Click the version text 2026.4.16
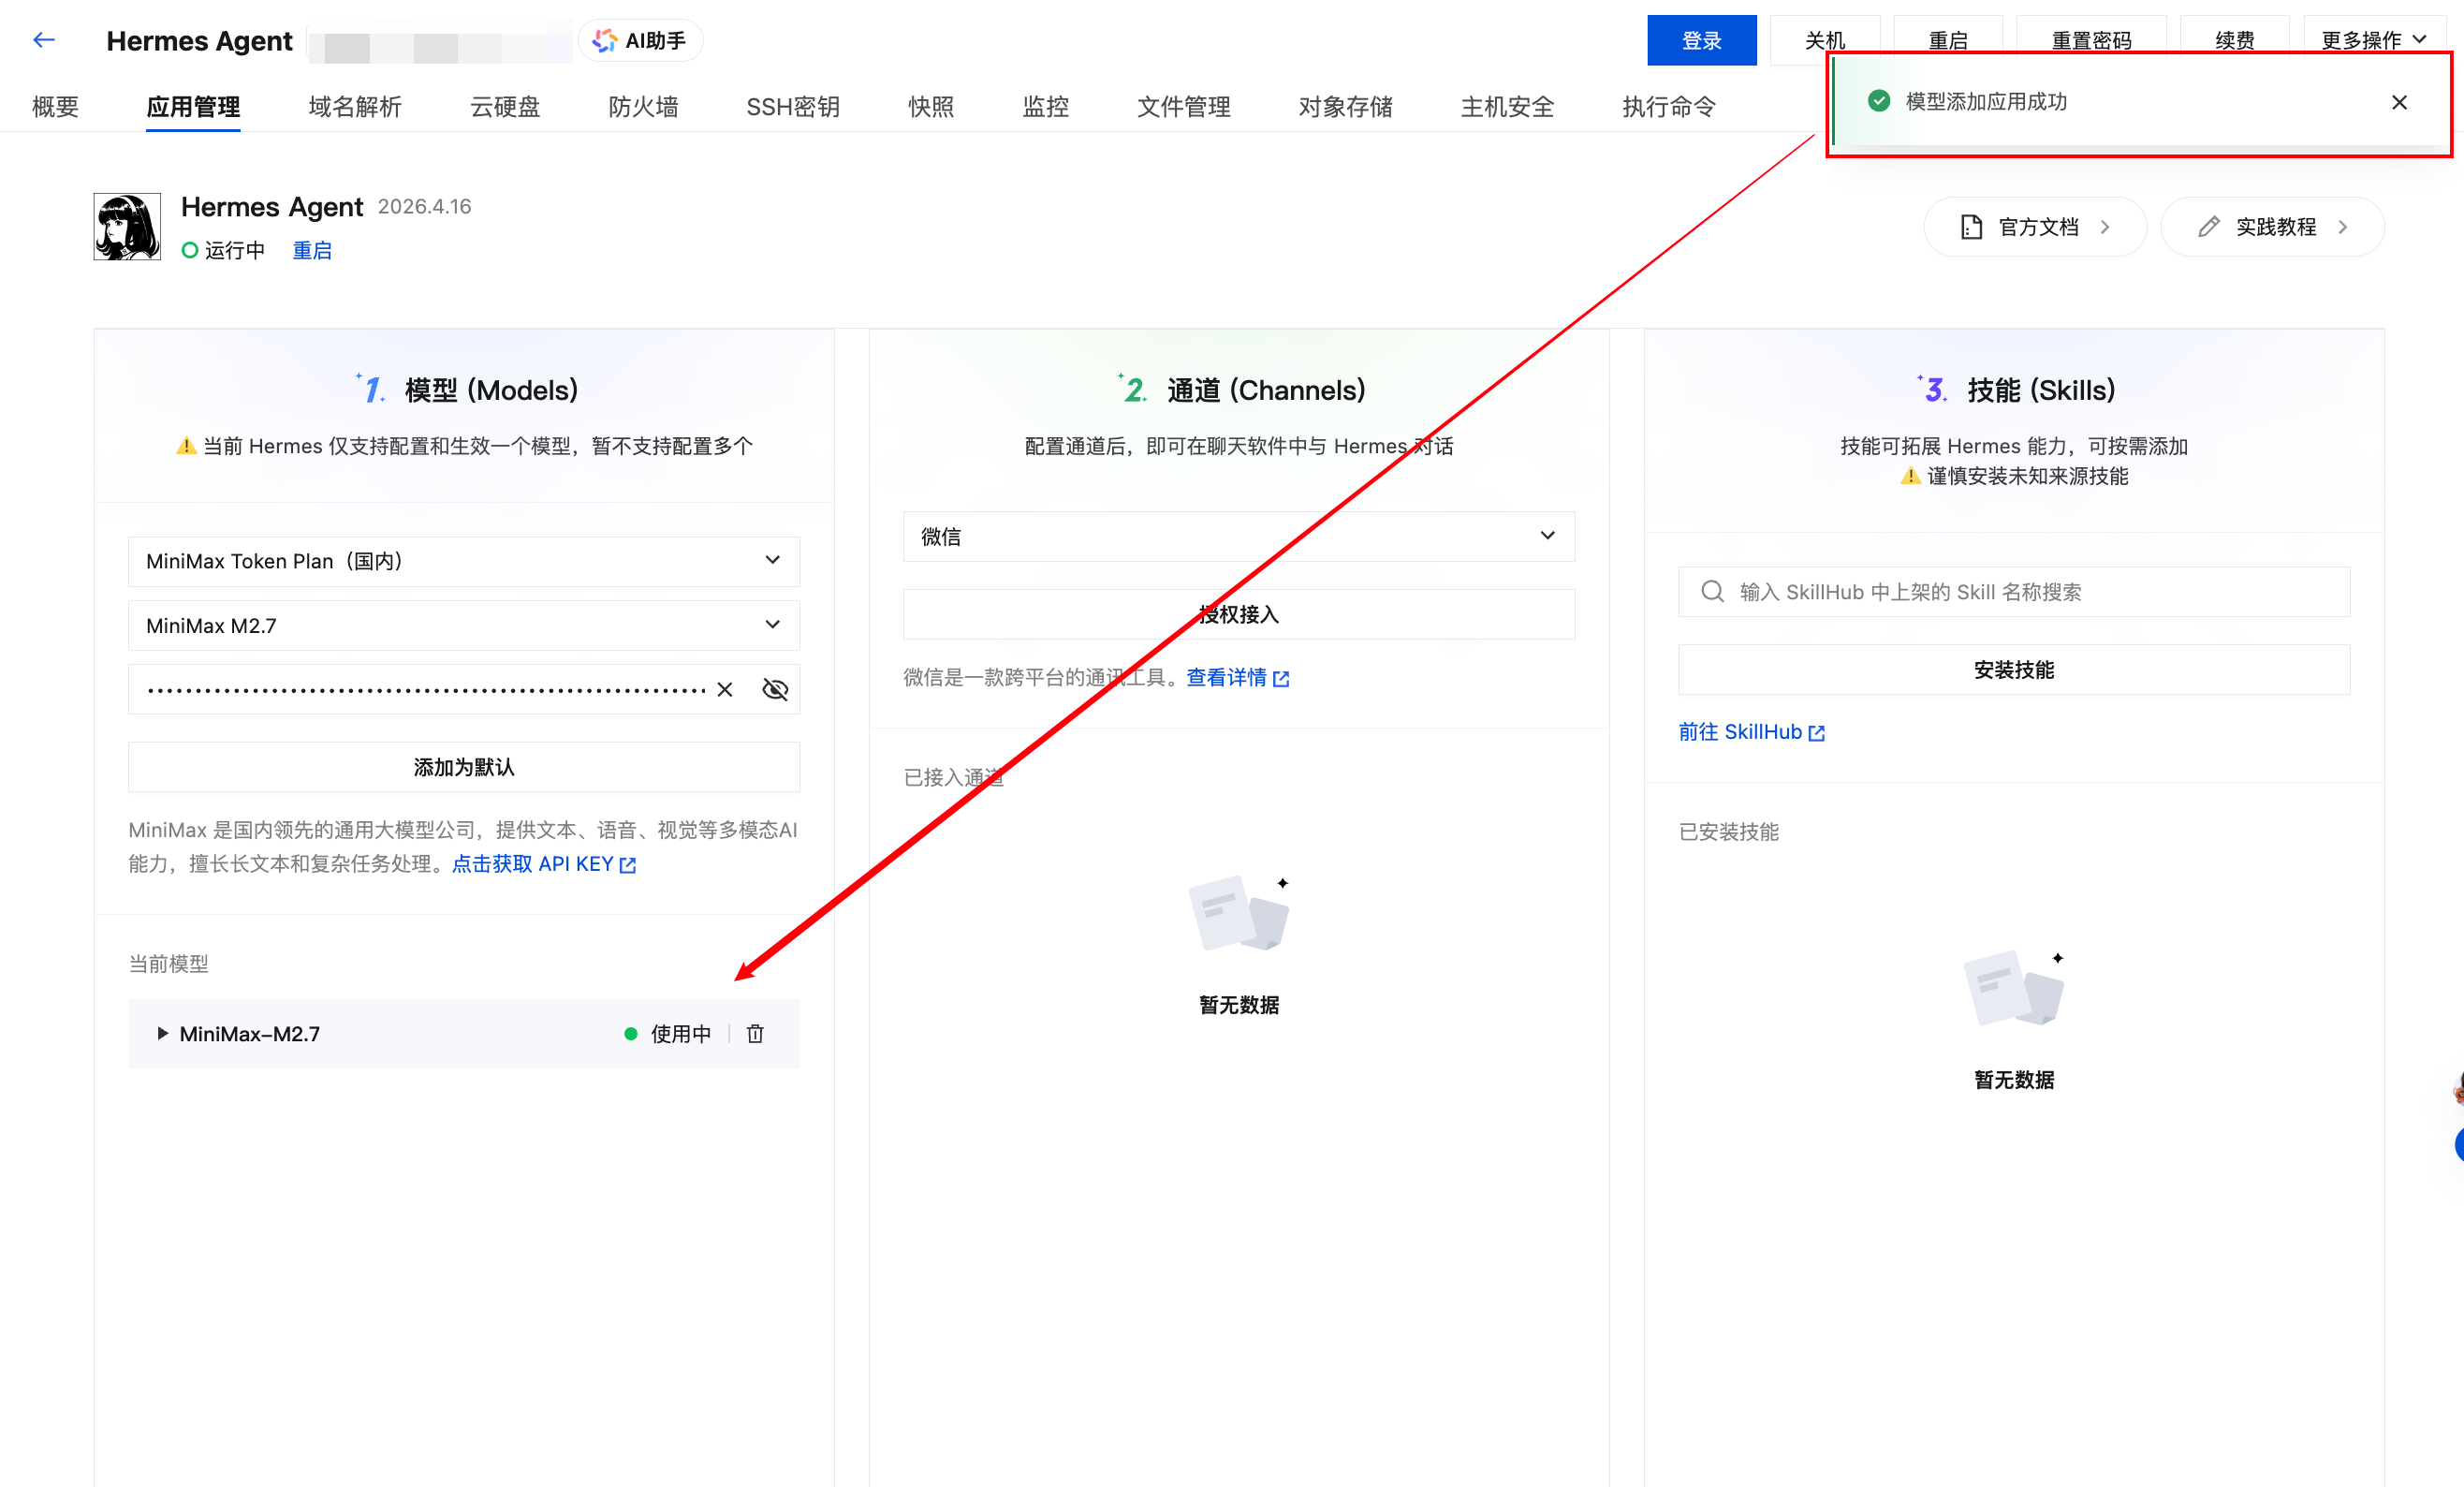 pyautogui.click(x=424, y=206)
